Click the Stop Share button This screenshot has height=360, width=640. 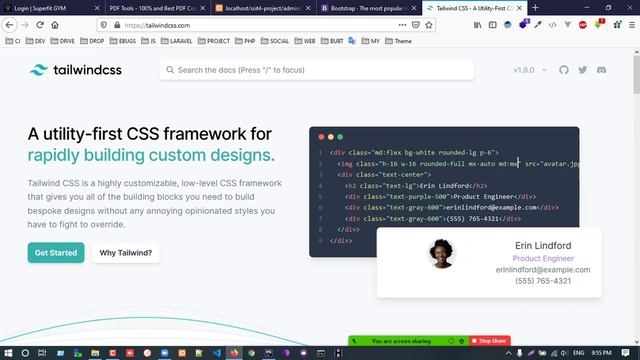pos(489,341)
